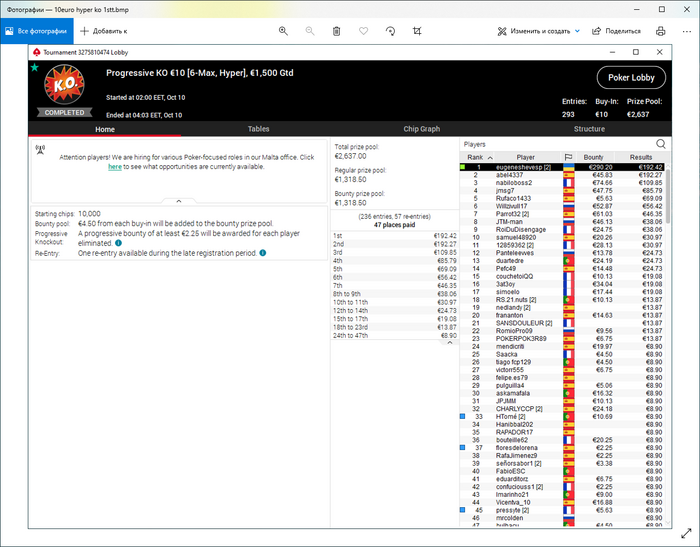Select player row abel4337
The height and width of the screenshot is (547, 700).
tap(562, 175)
